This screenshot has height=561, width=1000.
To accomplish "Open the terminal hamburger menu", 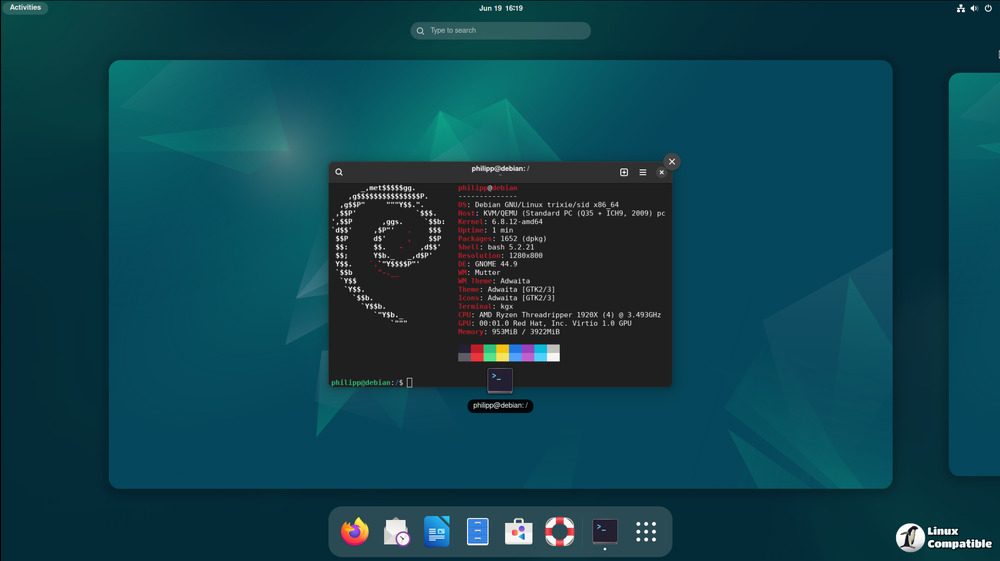I will point(643,172).
